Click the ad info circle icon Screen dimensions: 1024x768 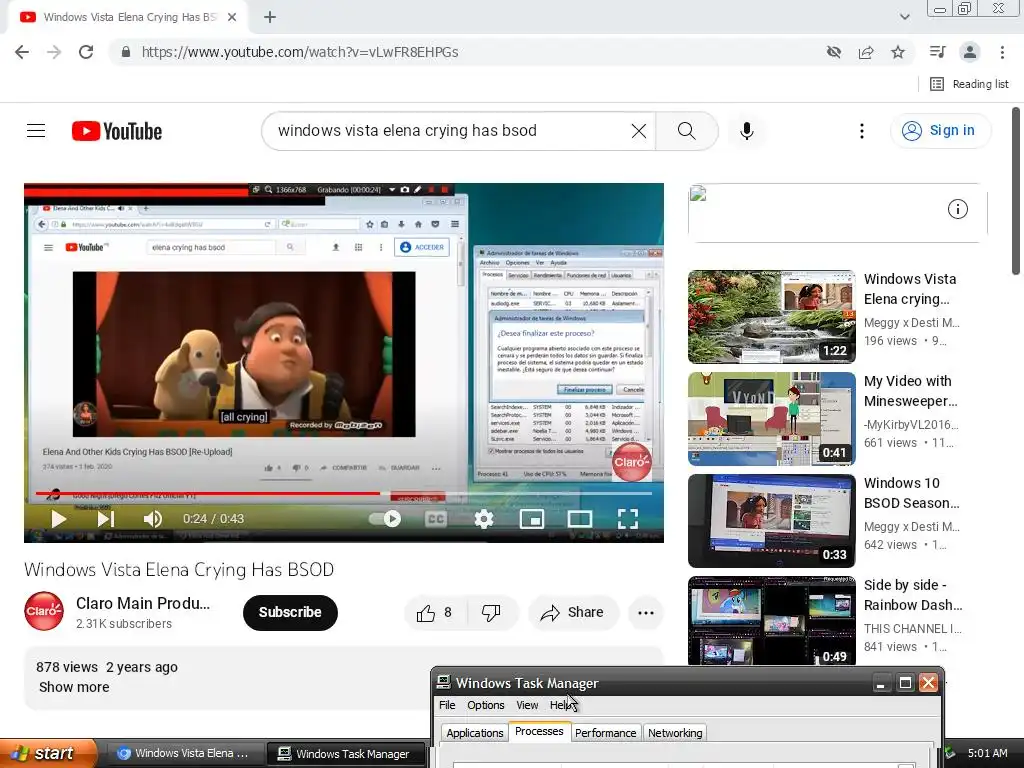(957, 210)
